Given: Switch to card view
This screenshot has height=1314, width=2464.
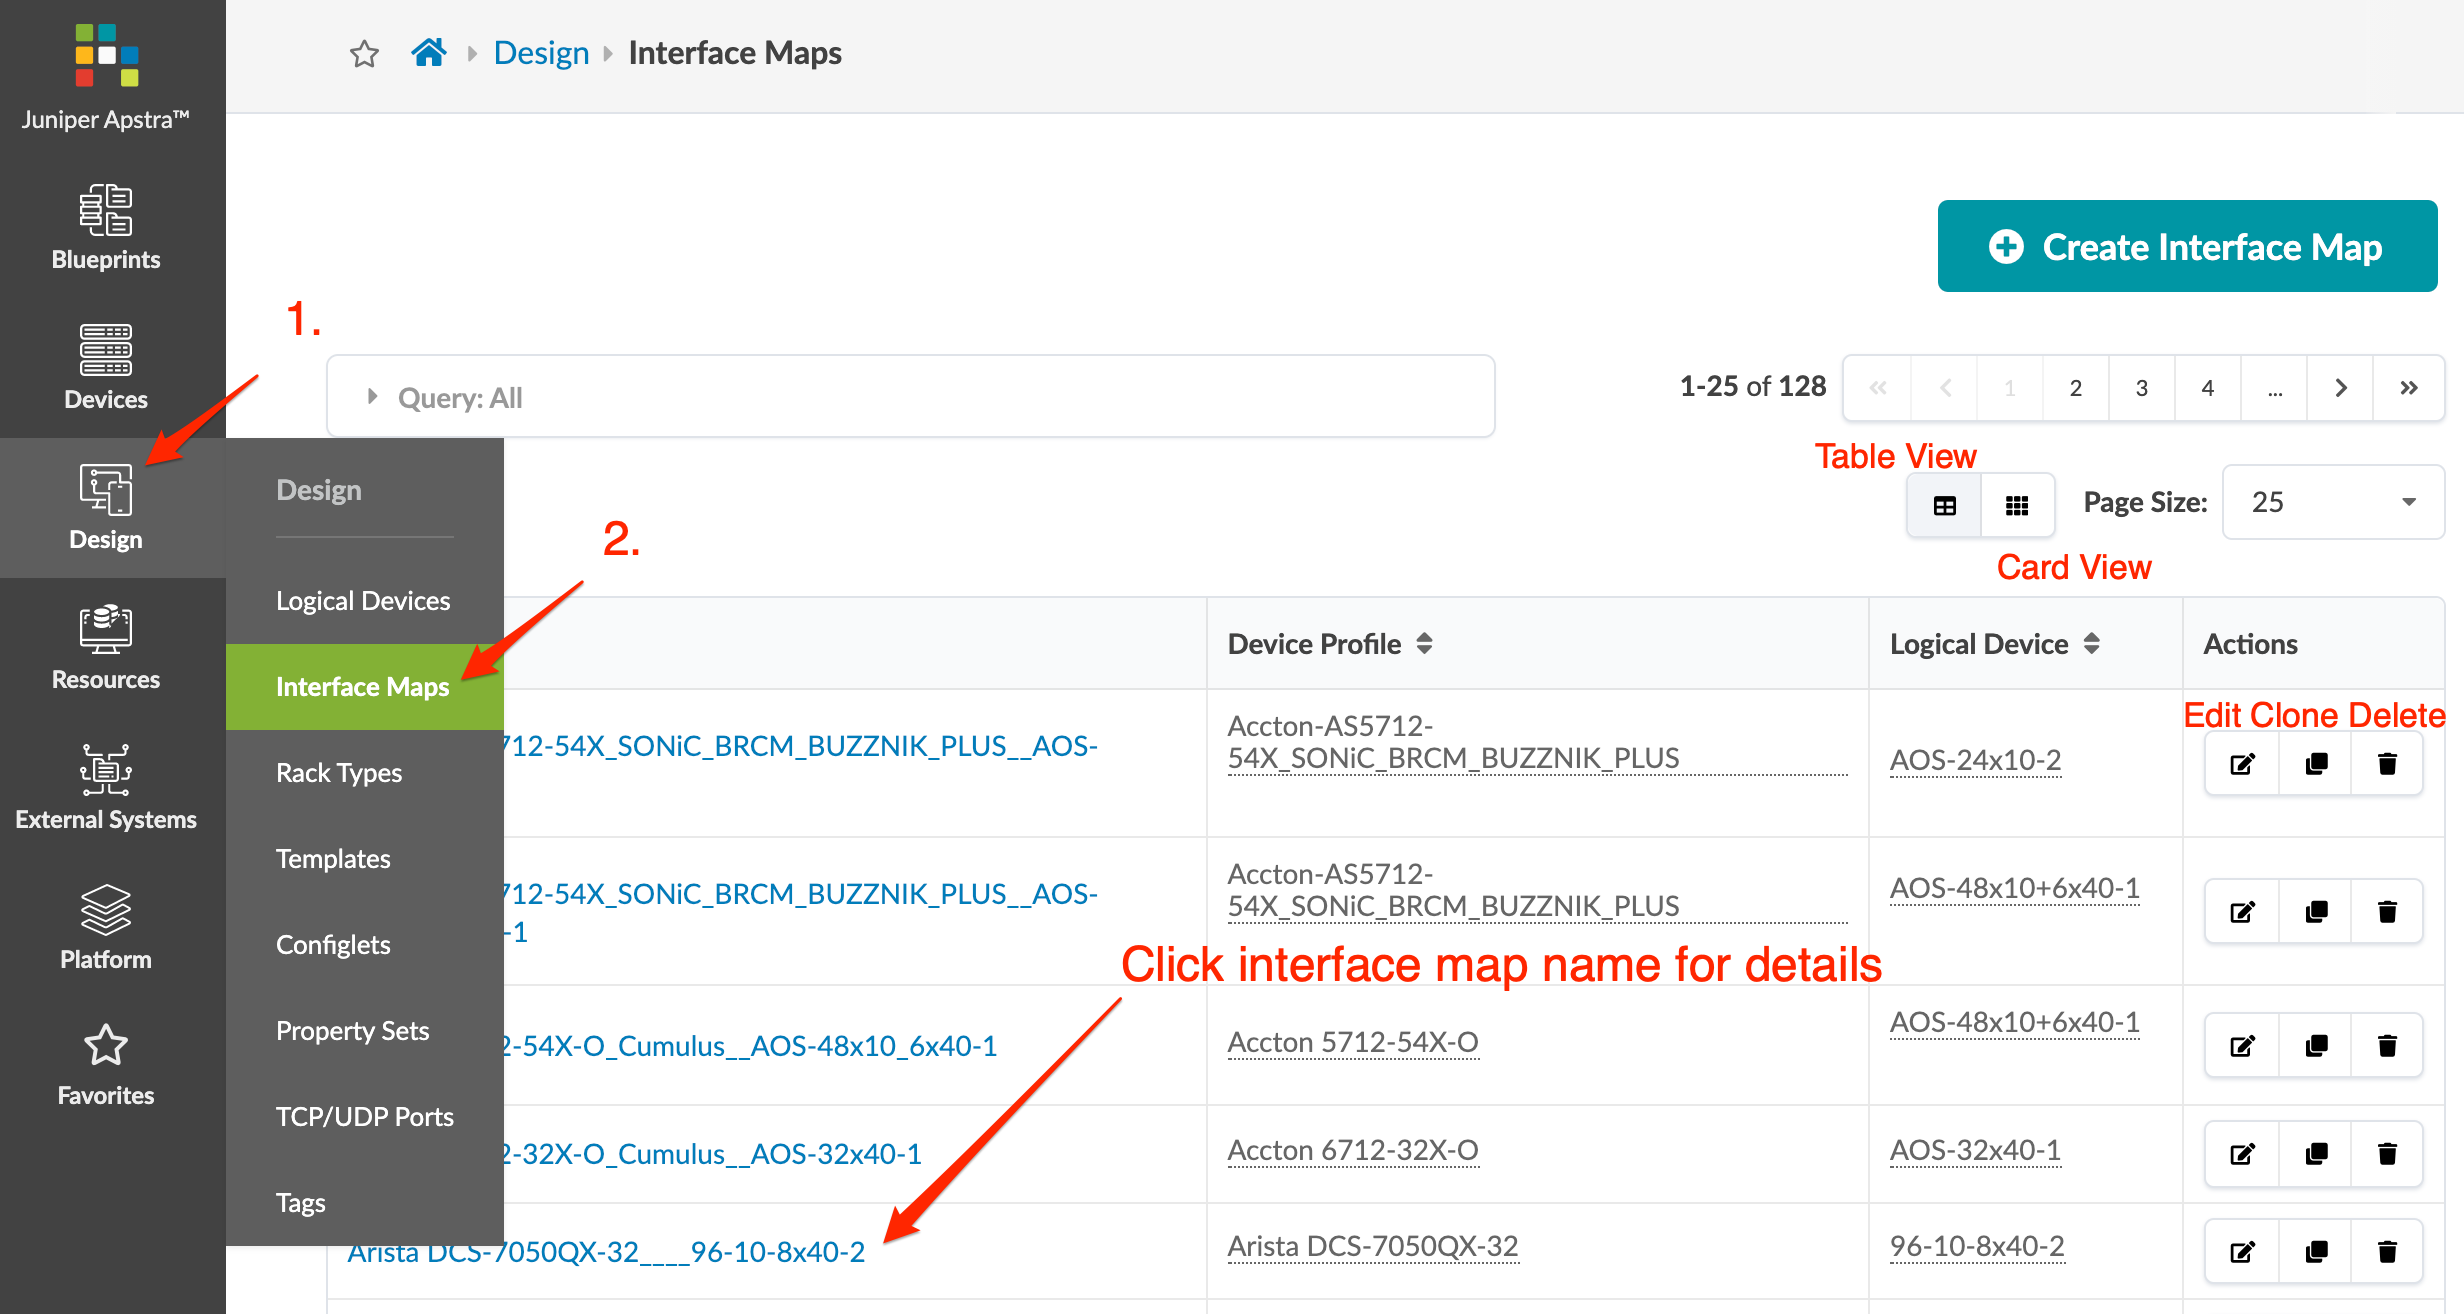Looking at the screenshot, I should (x=2017, y=506).
